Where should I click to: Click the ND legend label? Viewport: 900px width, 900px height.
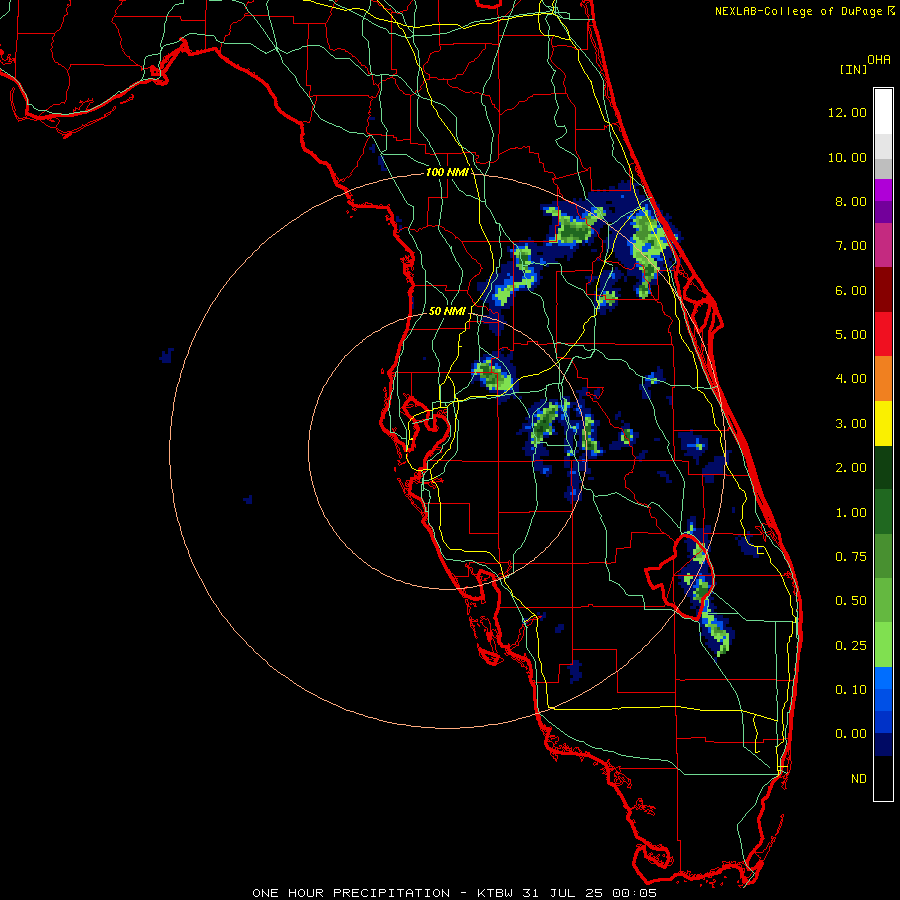point(859,779)
